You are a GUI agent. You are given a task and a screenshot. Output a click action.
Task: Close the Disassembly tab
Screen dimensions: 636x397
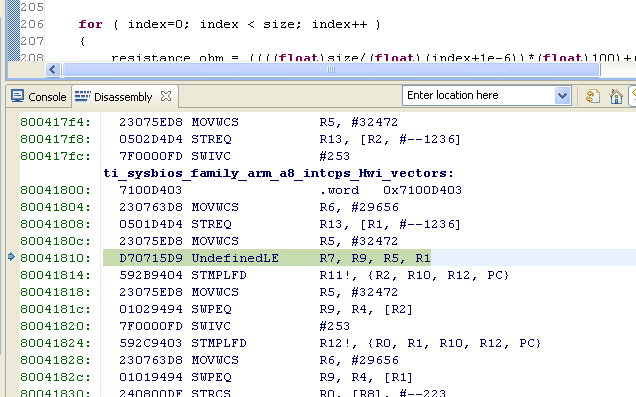pyautogui.click(x=166, y=97)
